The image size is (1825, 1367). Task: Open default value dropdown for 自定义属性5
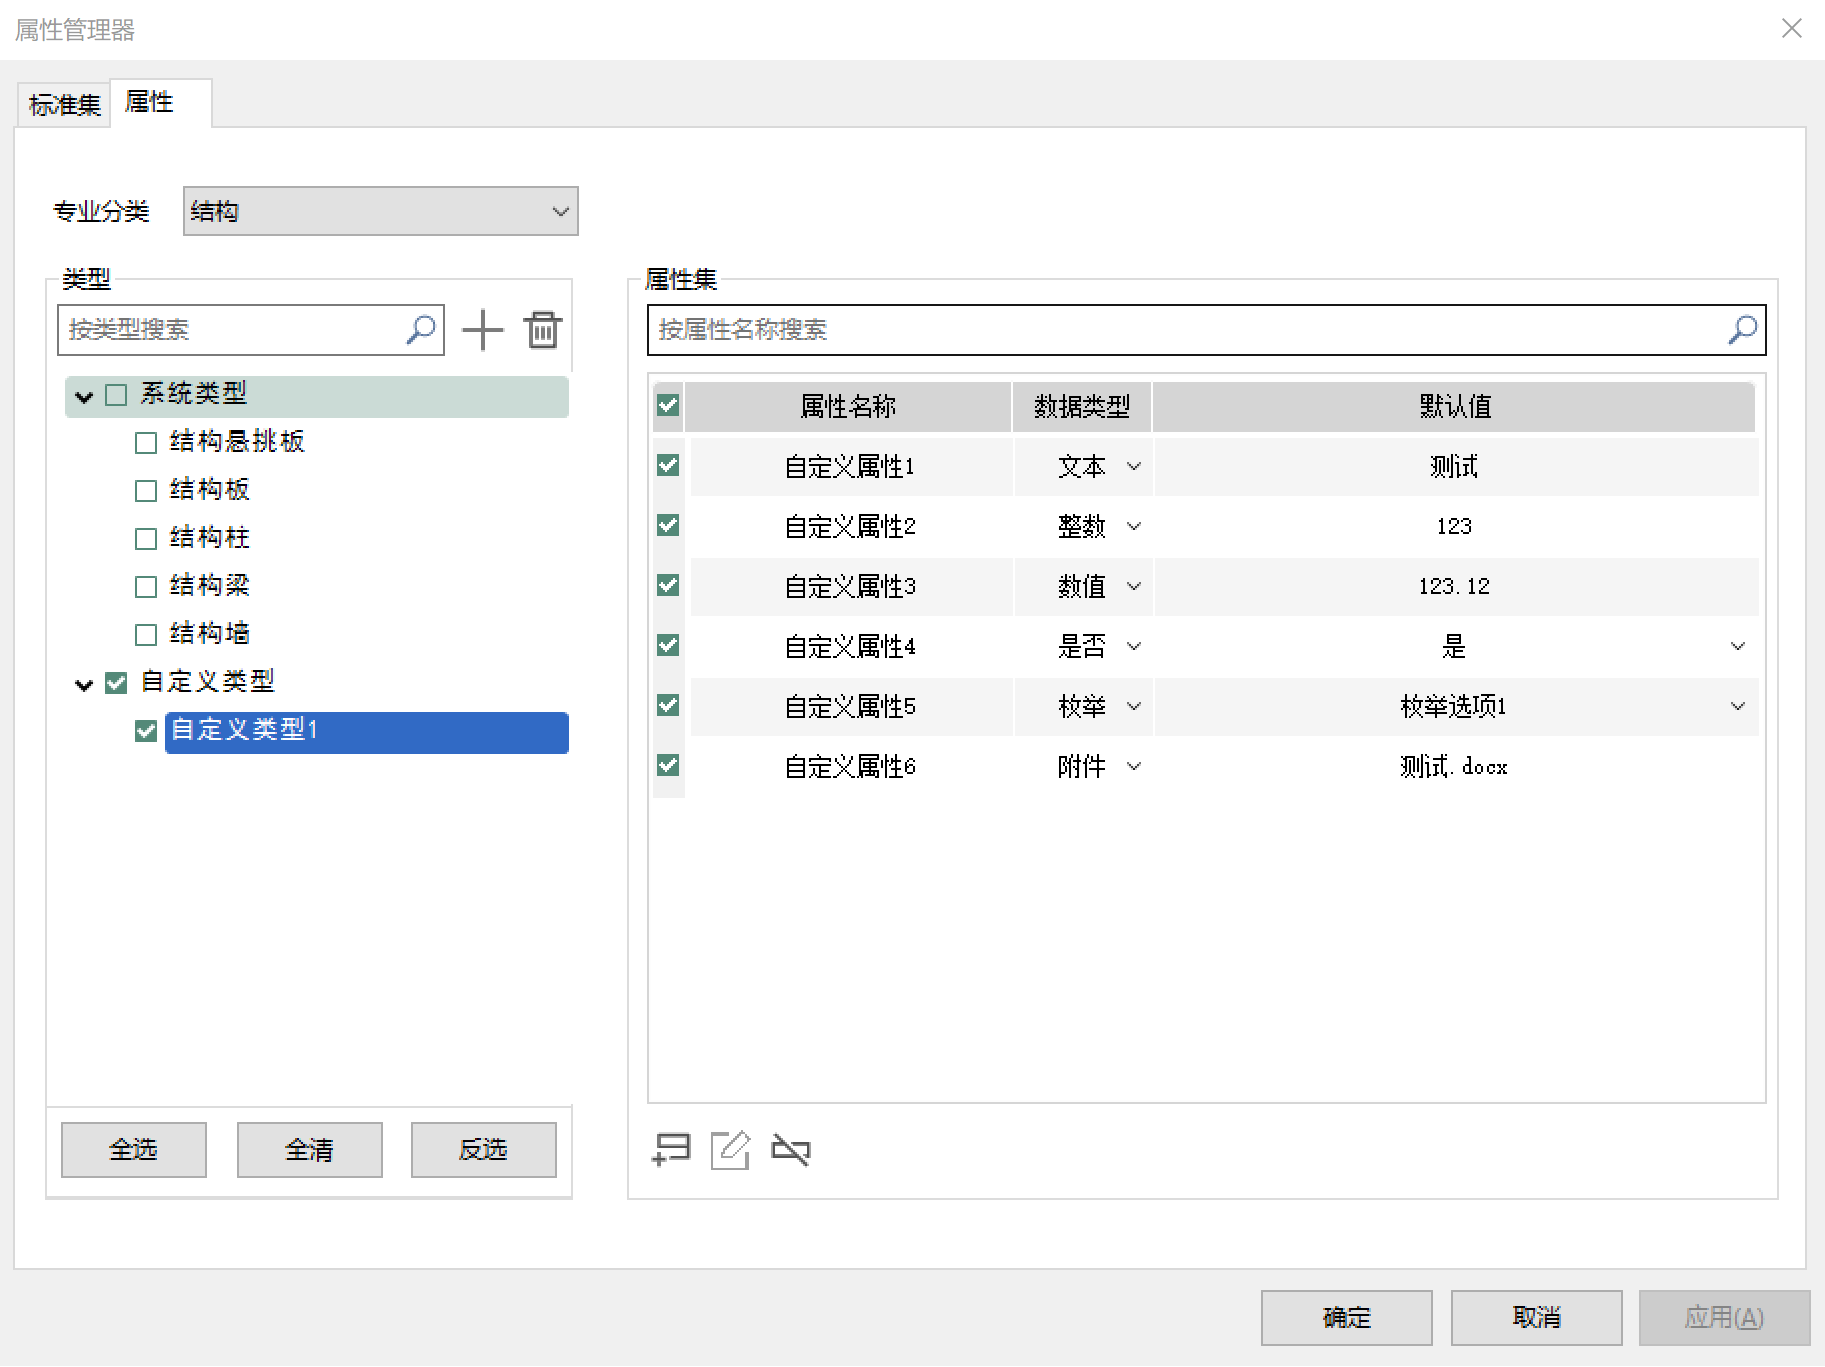[1737, 706]
